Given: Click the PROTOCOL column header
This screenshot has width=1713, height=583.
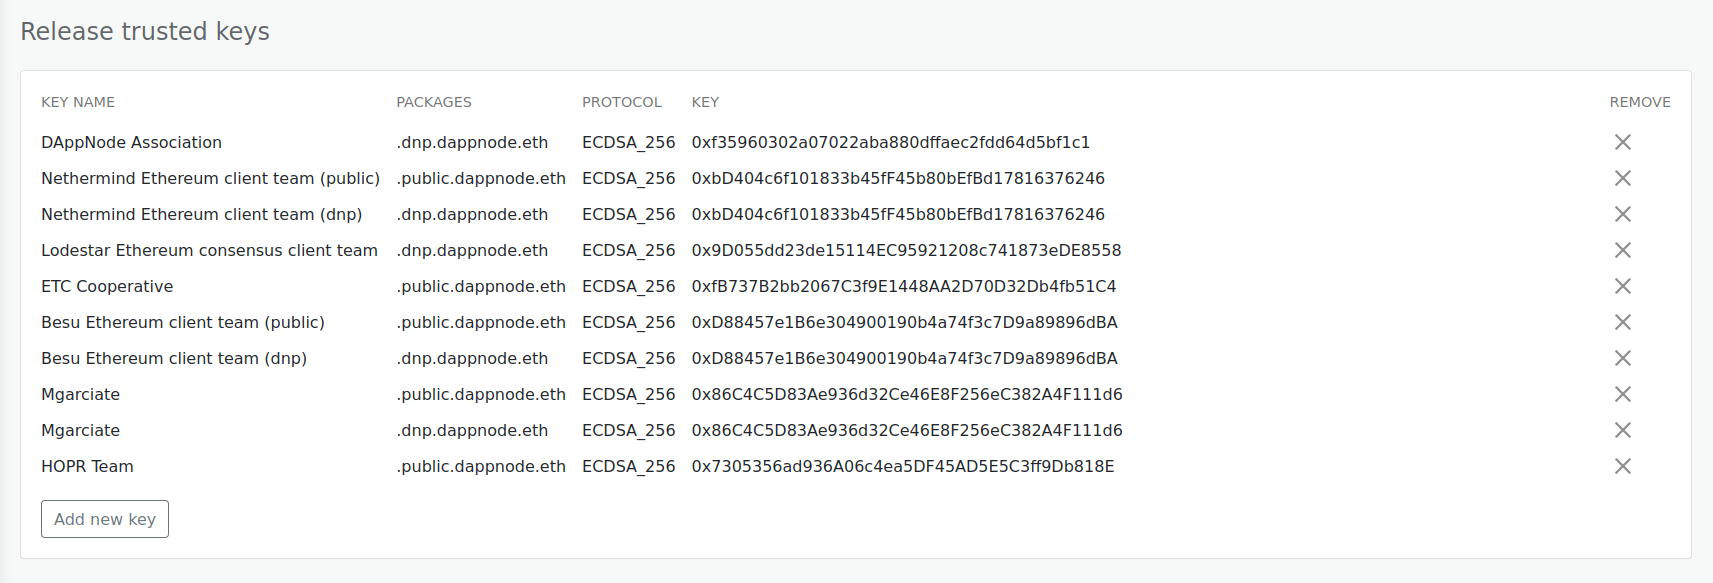Looking at the screenshot, I should pos(622,102).
